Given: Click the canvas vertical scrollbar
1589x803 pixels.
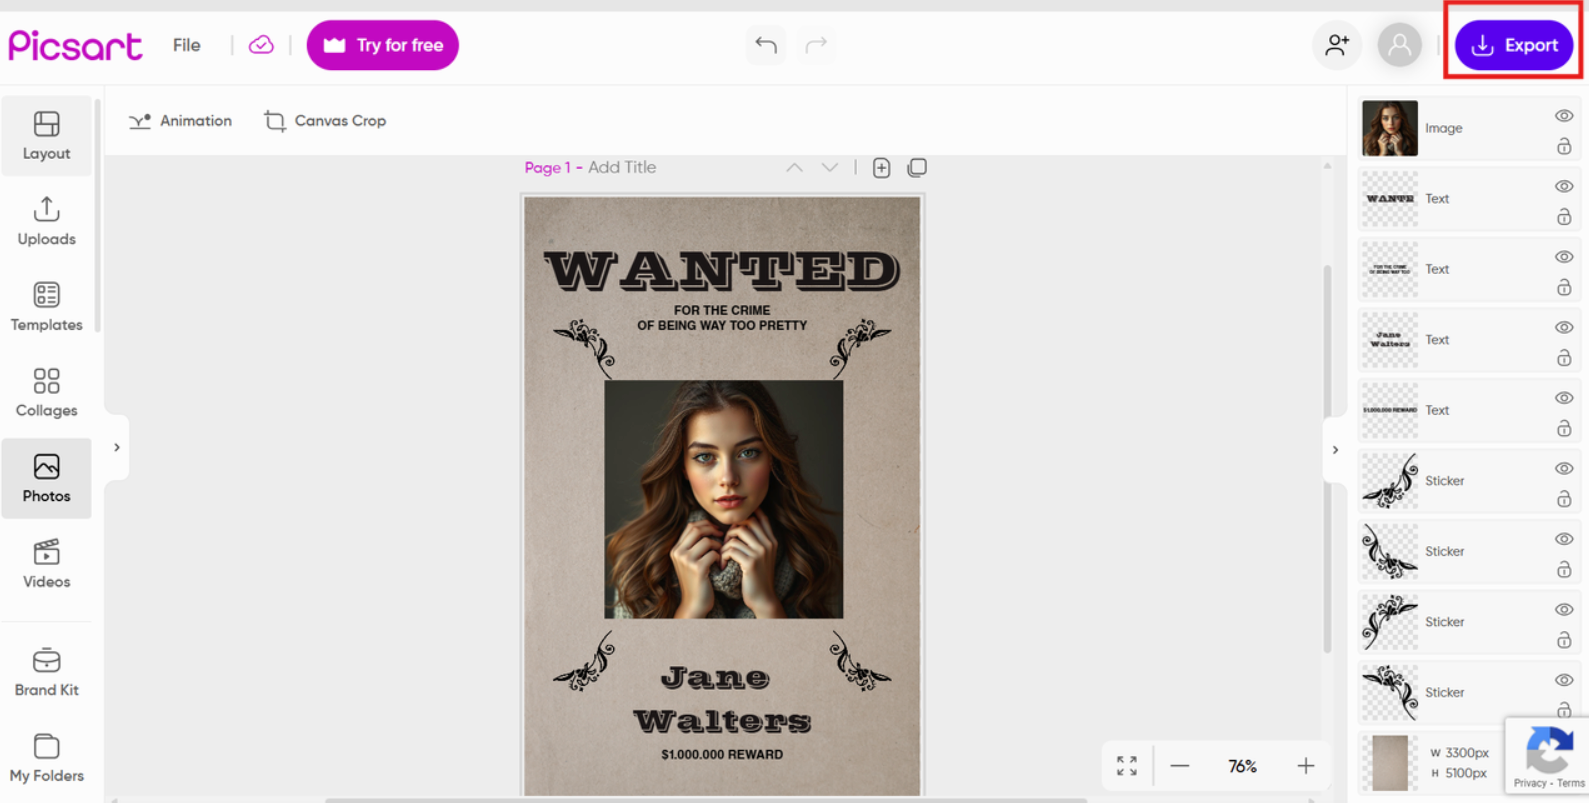Looking at the screenshot, I should [1328, 458].
